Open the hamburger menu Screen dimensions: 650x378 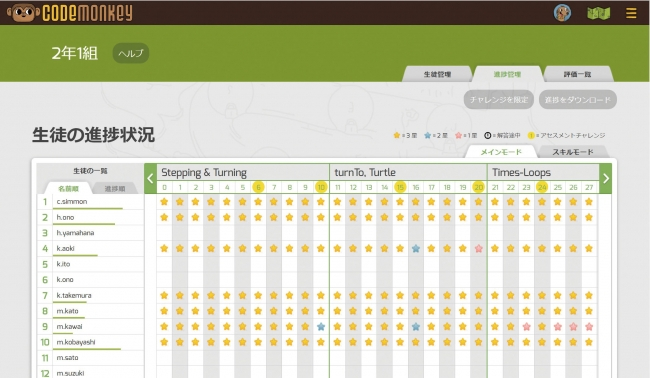[631, 13]
